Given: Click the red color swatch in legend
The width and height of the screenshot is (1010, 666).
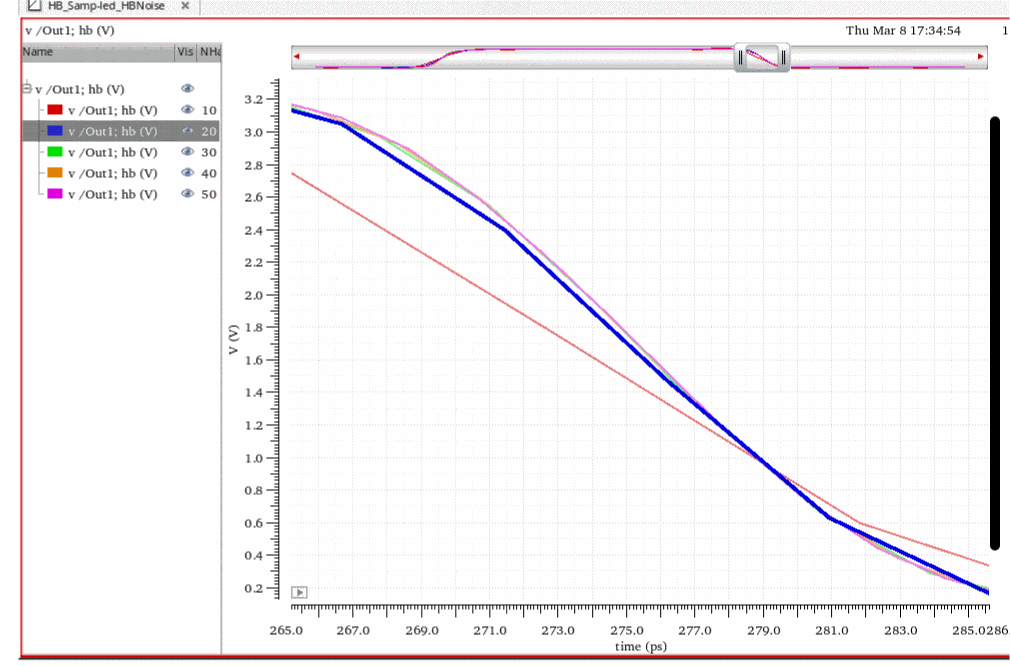Looking at the screenshot, I should click(x=55, y=110).
